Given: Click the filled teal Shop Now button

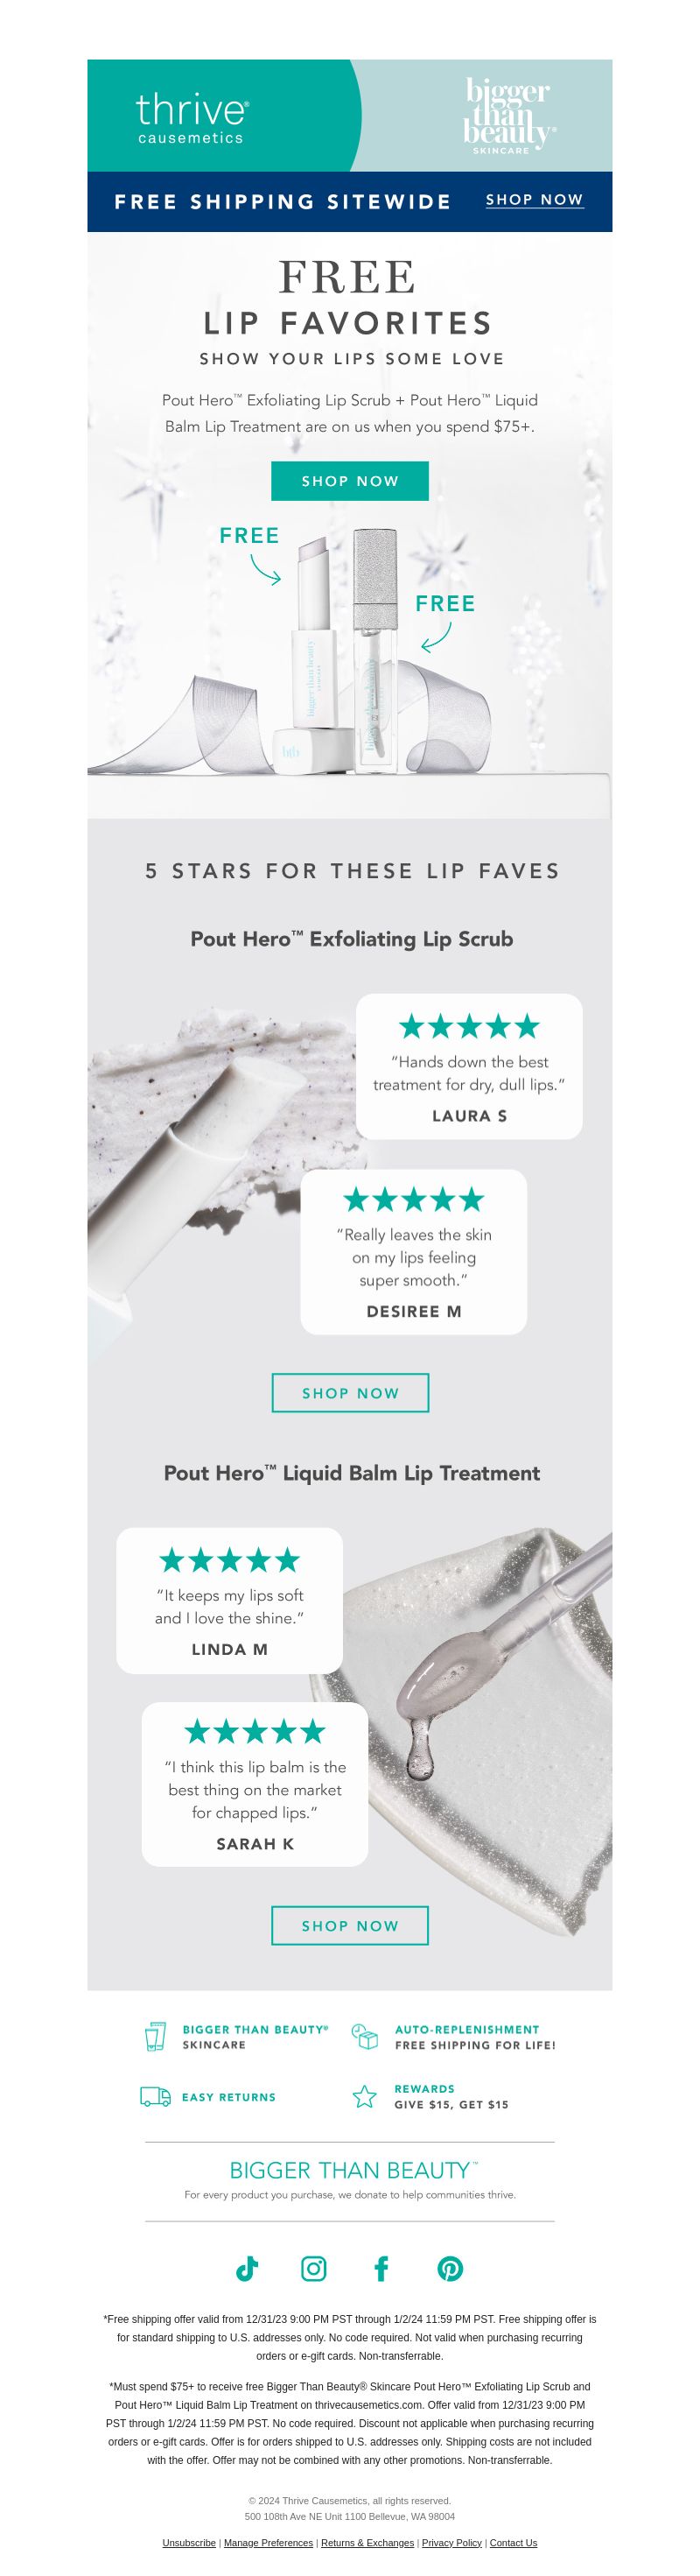Looking at the screenshot, I should (350, 481).
